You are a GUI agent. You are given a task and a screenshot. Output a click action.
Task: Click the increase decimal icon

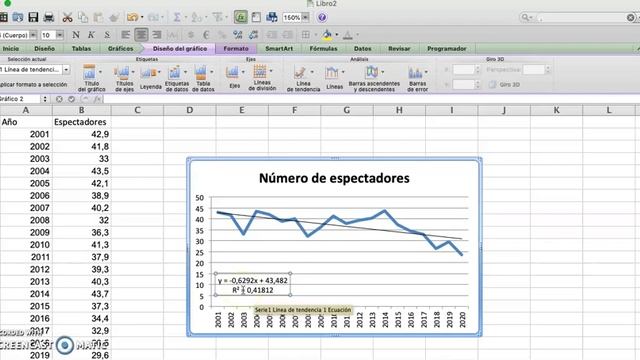[x=238, y=35]
